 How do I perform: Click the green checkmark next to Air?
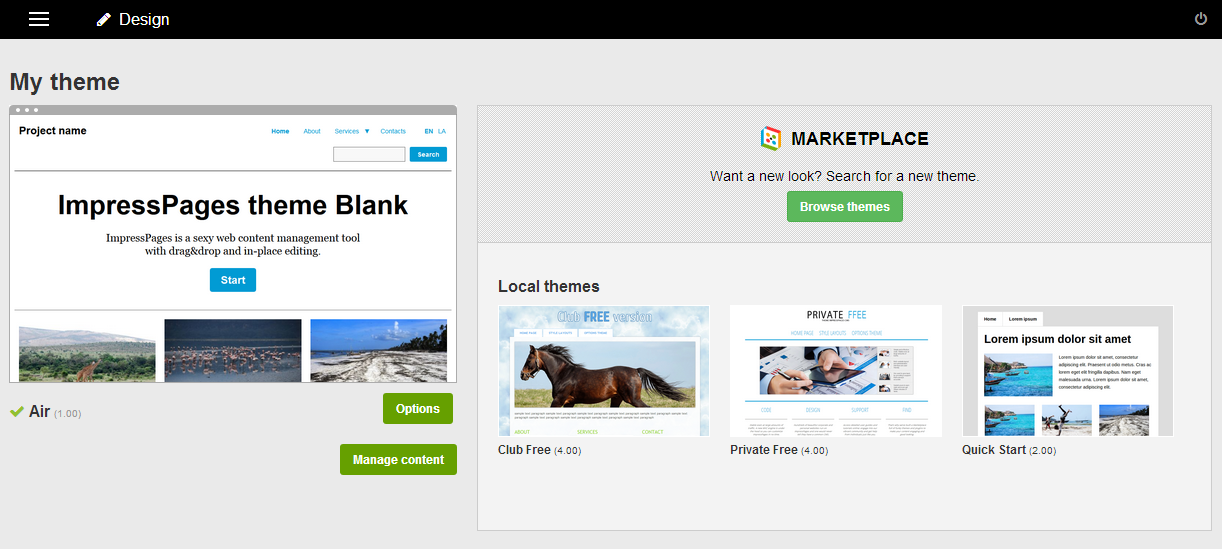pos(17,411)
